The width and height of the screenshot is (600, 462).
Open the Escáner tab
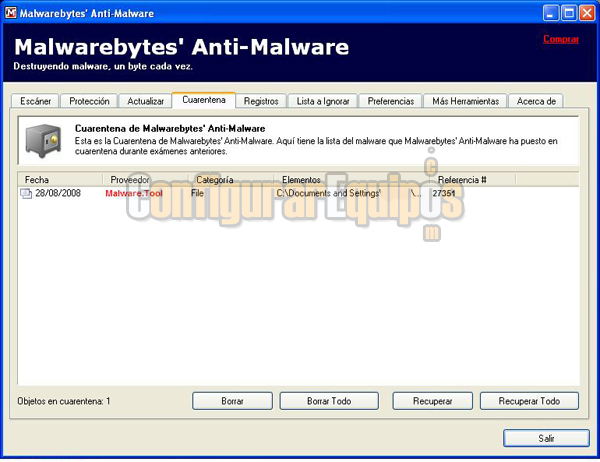click(x=35, y=101)
